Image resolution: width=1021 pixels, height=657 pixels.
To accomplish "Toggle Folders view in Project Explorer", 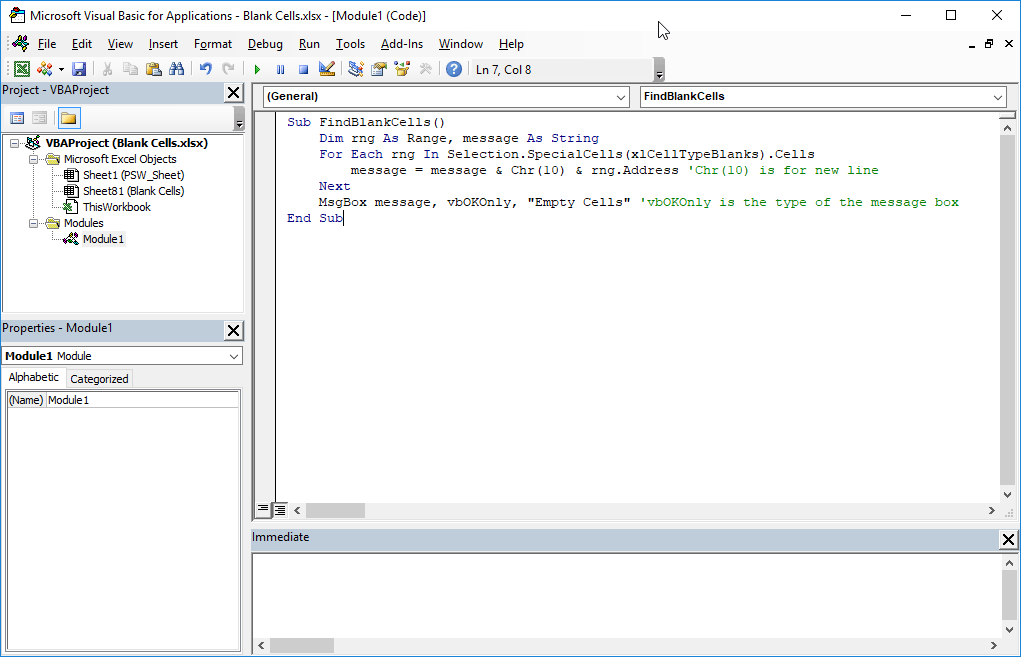I will click(x=68, y=118).
